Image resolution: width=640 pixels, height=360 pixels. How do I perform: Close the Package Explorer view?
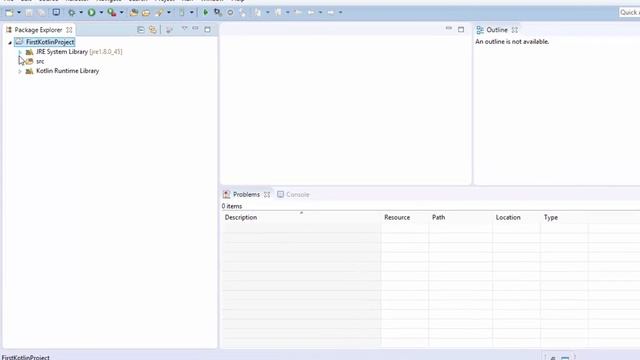tap(69, 30)
